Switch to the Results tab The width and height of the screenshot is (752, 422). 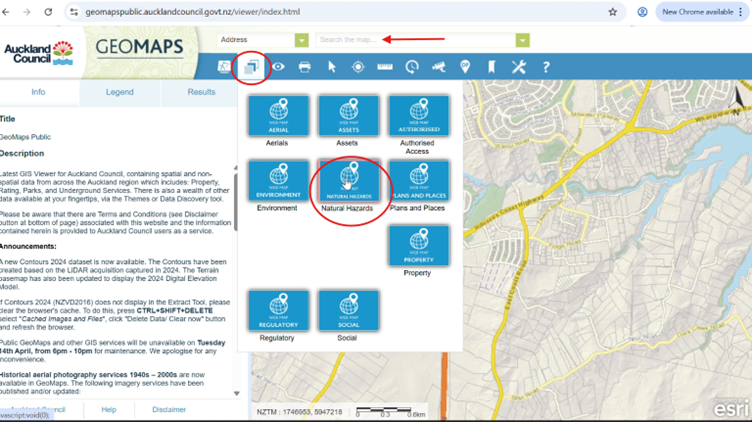pyautogui.click(x=201, y=92)
